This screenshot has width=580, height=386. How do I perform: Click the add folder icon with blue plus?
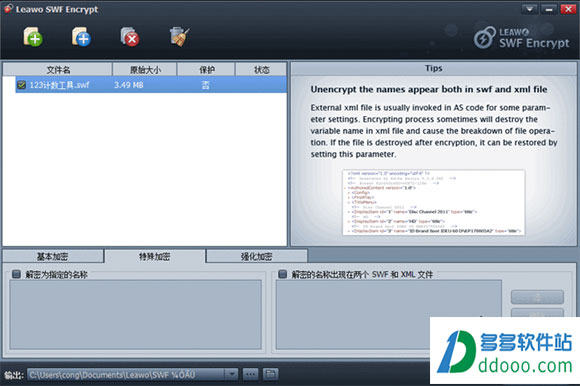click(81, 37)
